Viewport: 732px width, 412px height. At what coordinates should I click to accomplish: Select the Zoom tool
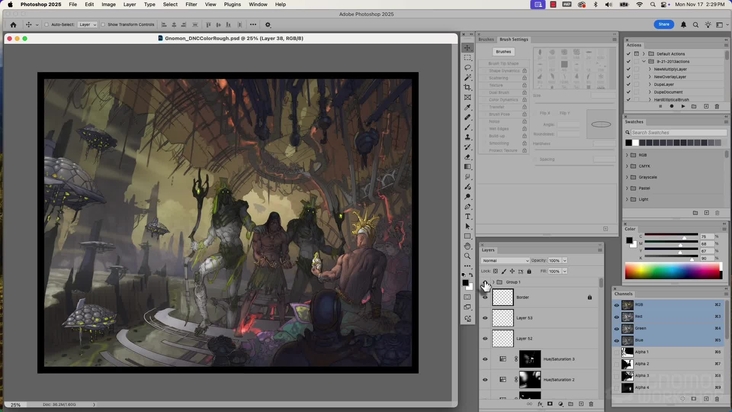467,256
